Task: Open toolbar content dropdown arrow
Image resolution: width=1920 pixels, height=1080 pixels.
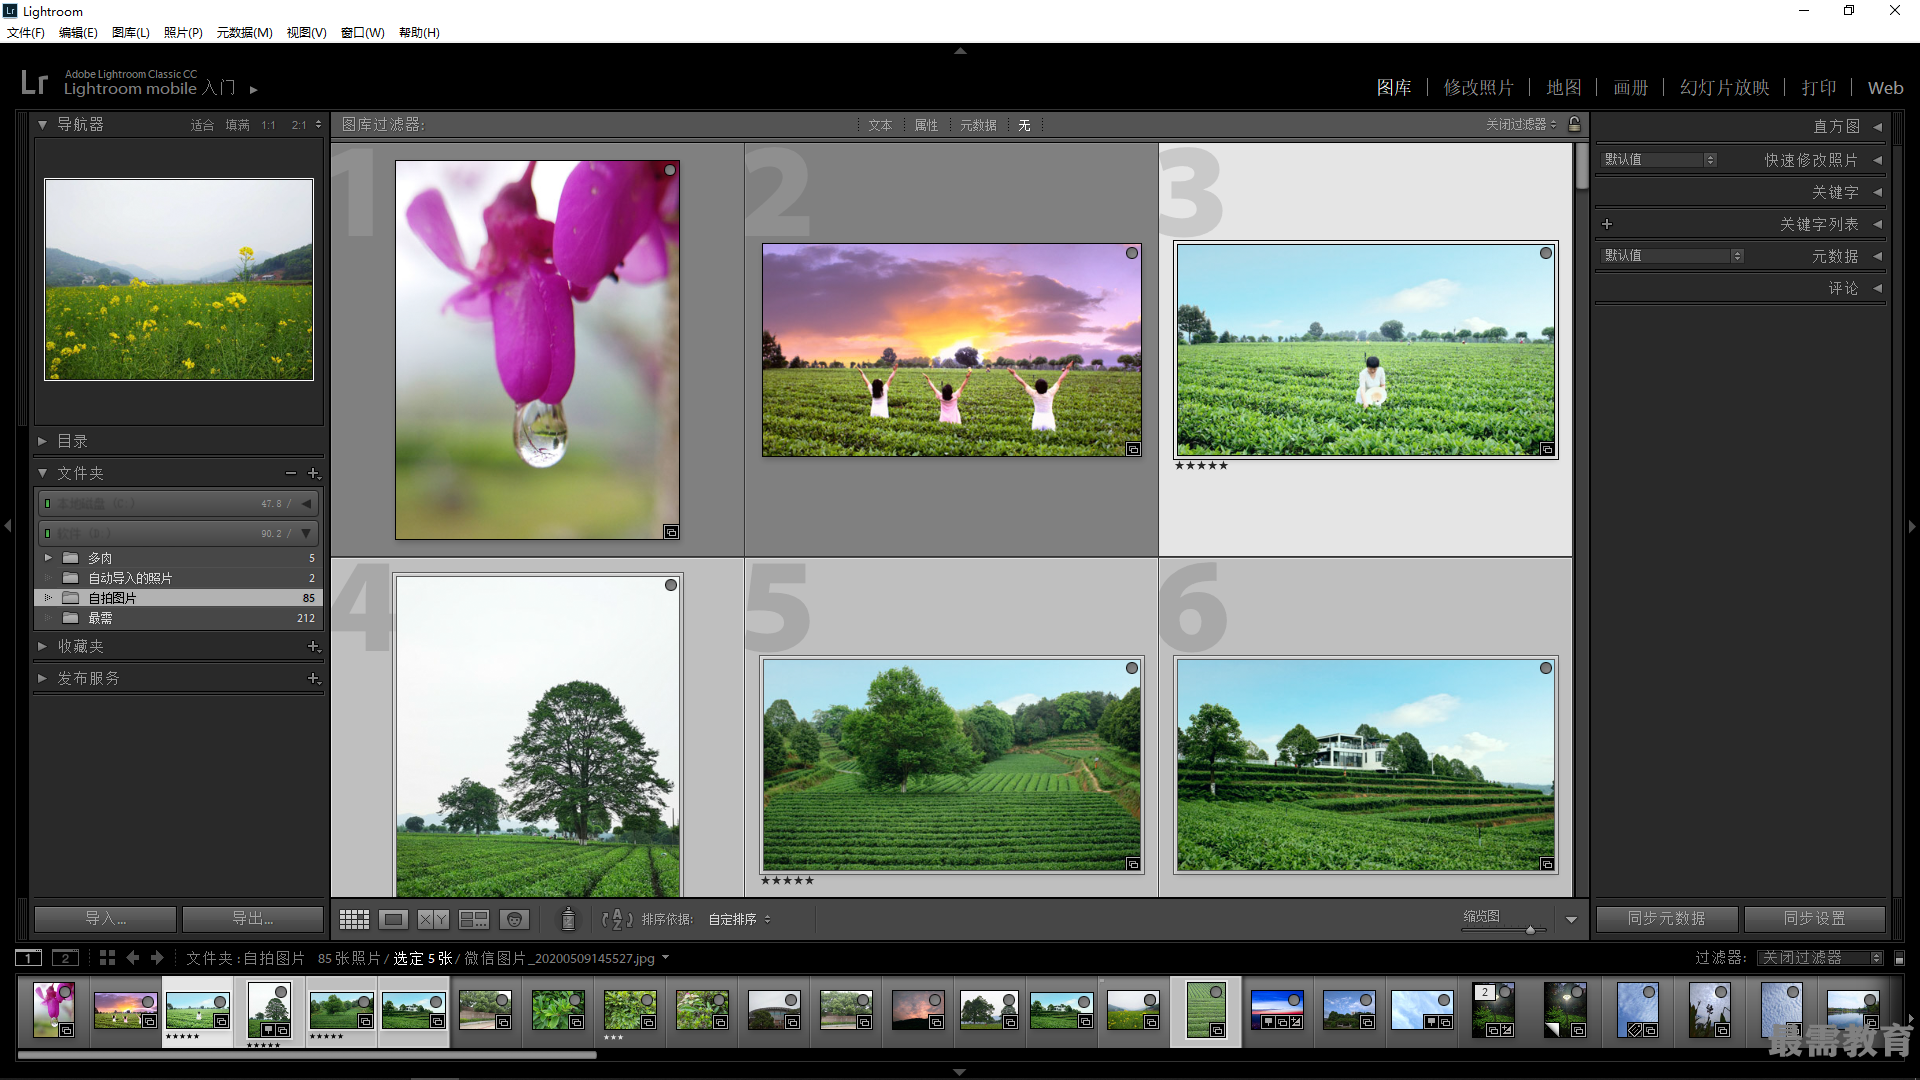Action: (x=1571, y=920)
